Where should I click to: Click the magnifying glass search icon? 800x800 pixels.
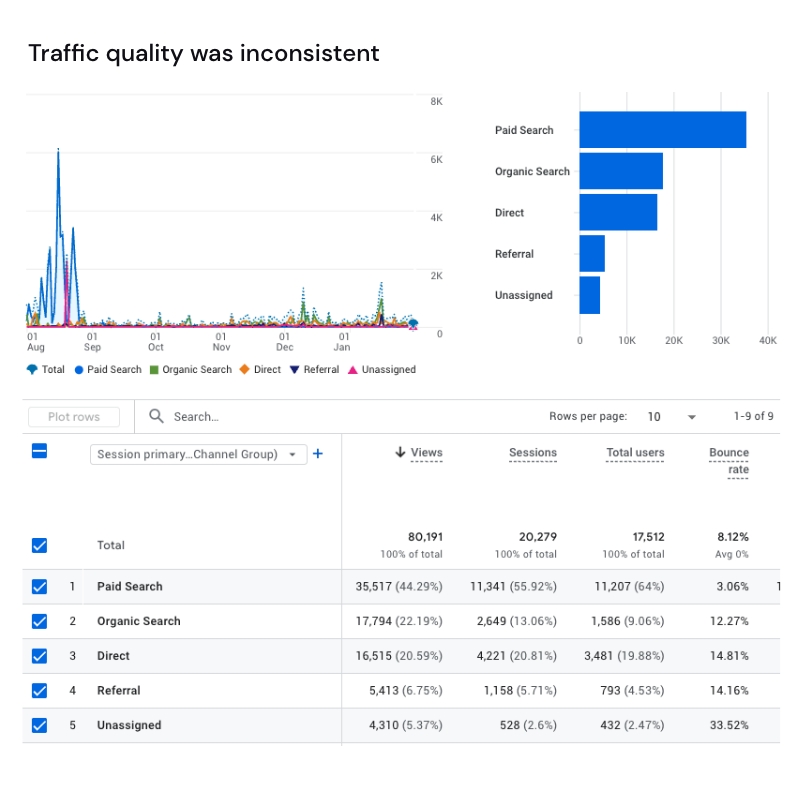click(155, 416)
